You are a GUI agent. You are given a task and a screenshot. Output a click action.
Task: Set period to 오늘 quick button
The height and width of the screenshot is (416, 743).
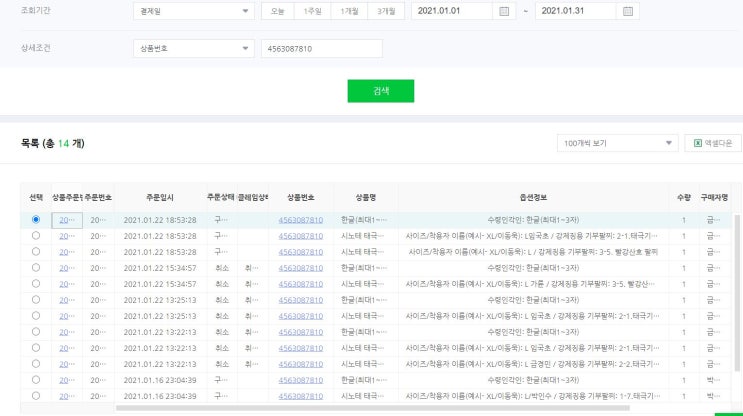pos(278,11)
